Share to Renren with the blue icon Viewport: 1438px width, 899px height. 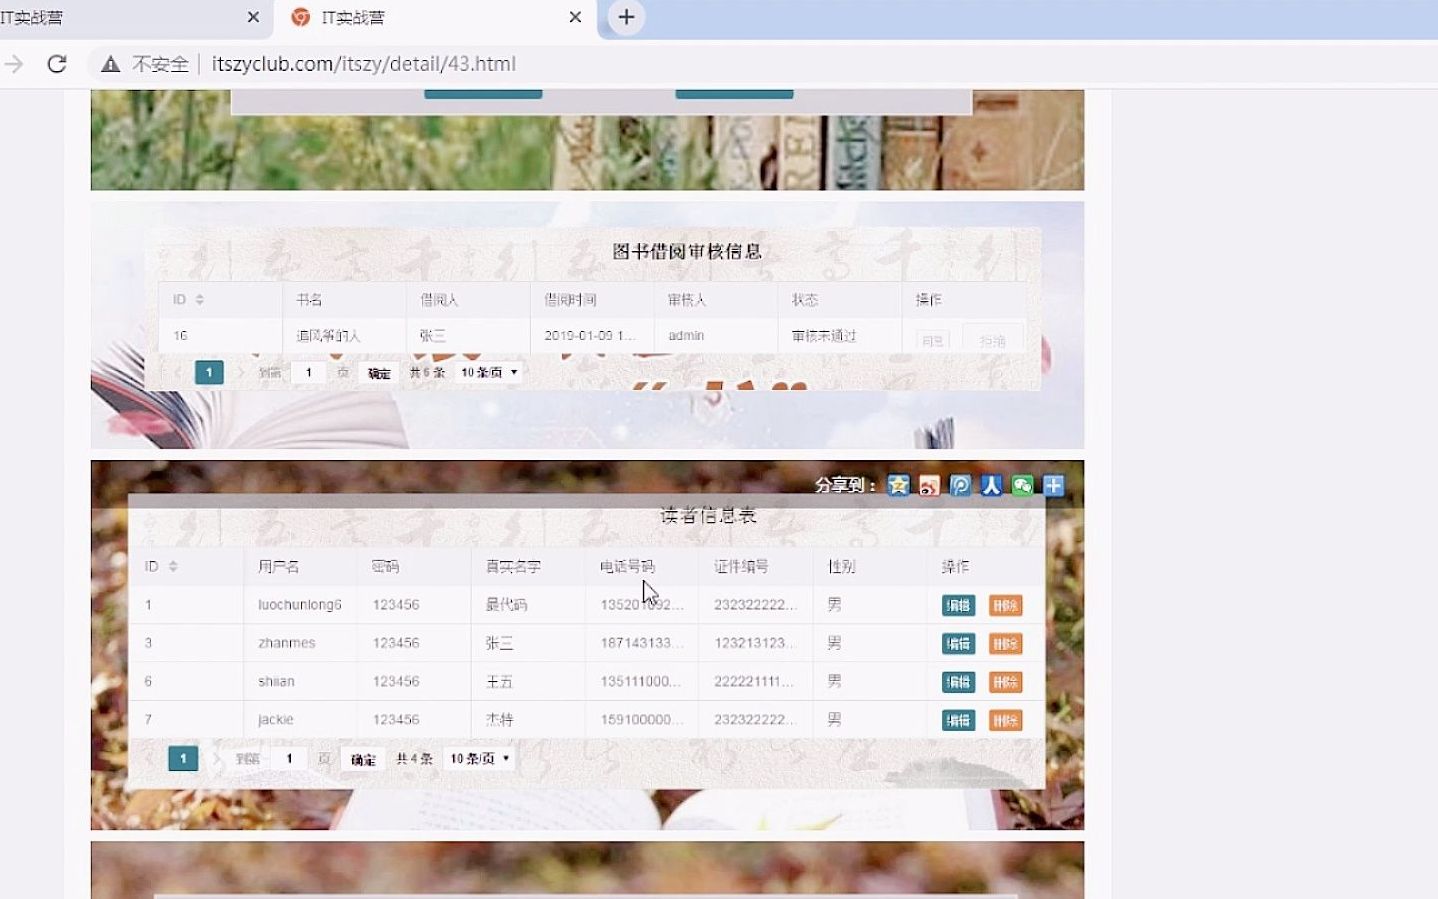point(990,485)
